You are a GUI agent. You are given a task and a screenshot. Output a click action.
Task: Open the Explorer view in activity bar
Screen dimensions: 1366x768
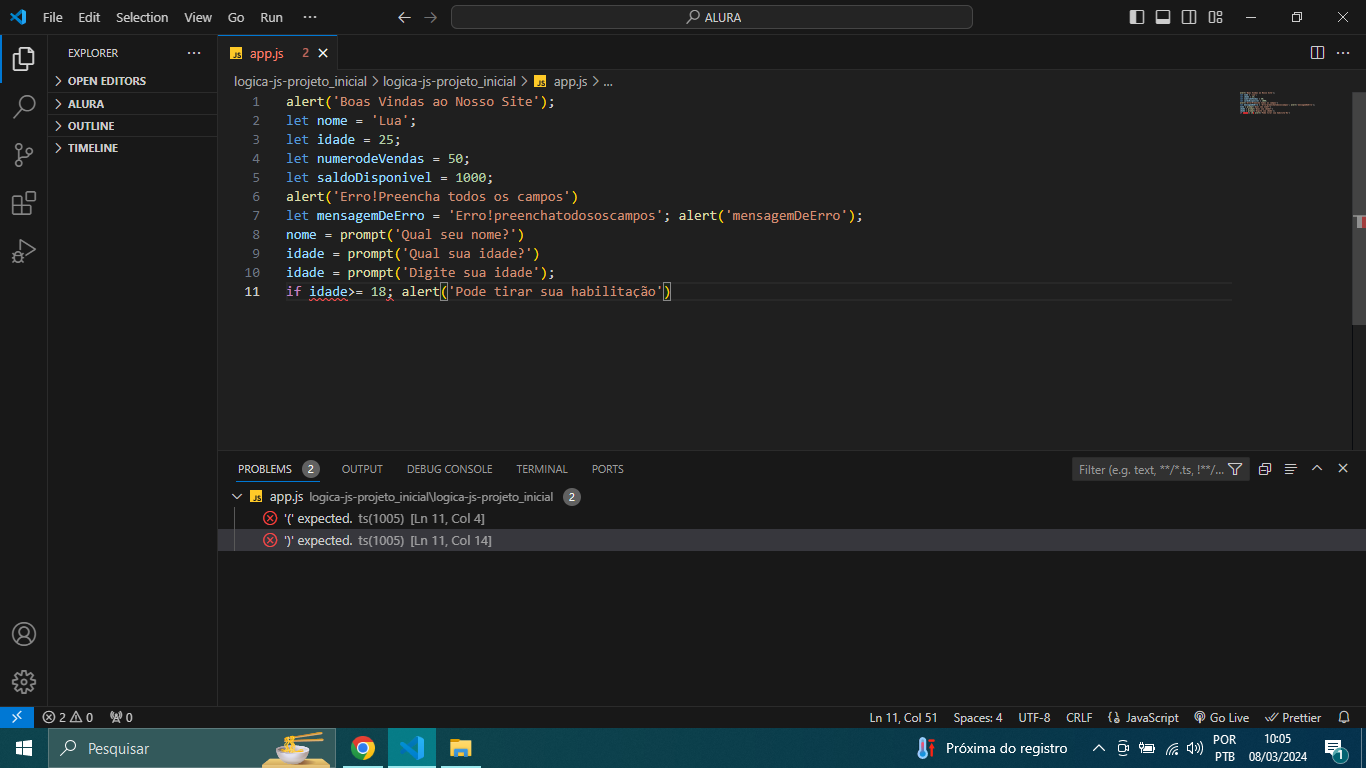pos(24,58)
